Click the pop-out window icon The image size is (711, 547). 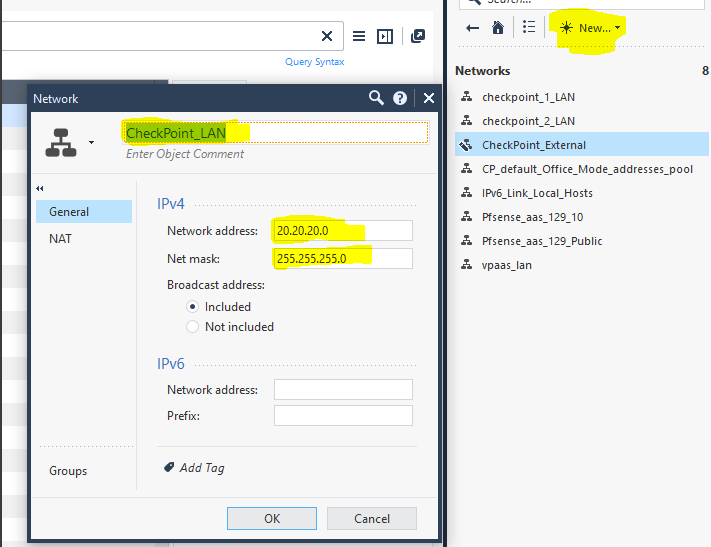pyautogui.click(x=418, y=36)
